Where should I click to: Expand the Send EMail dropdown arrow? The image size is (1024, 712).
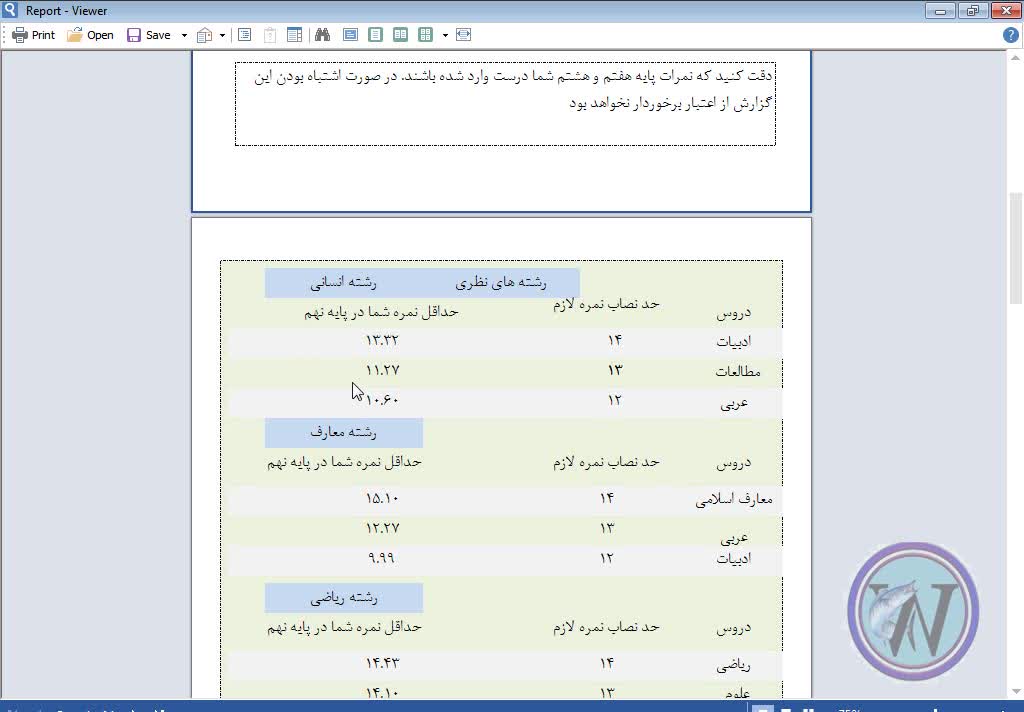[222, 35]
